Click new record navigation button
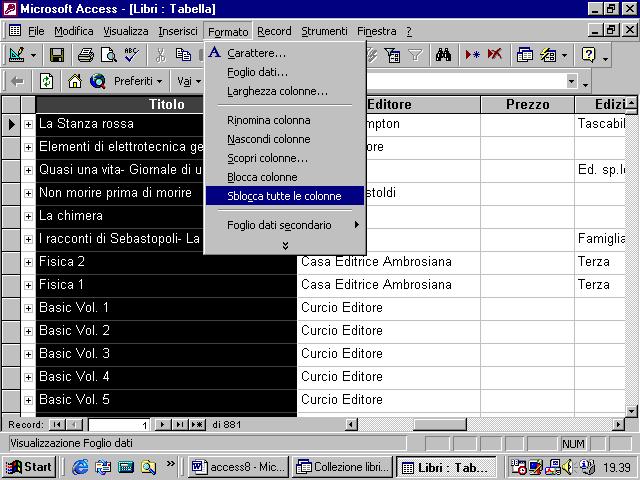The image size is (640, 480). click(197, 424)
